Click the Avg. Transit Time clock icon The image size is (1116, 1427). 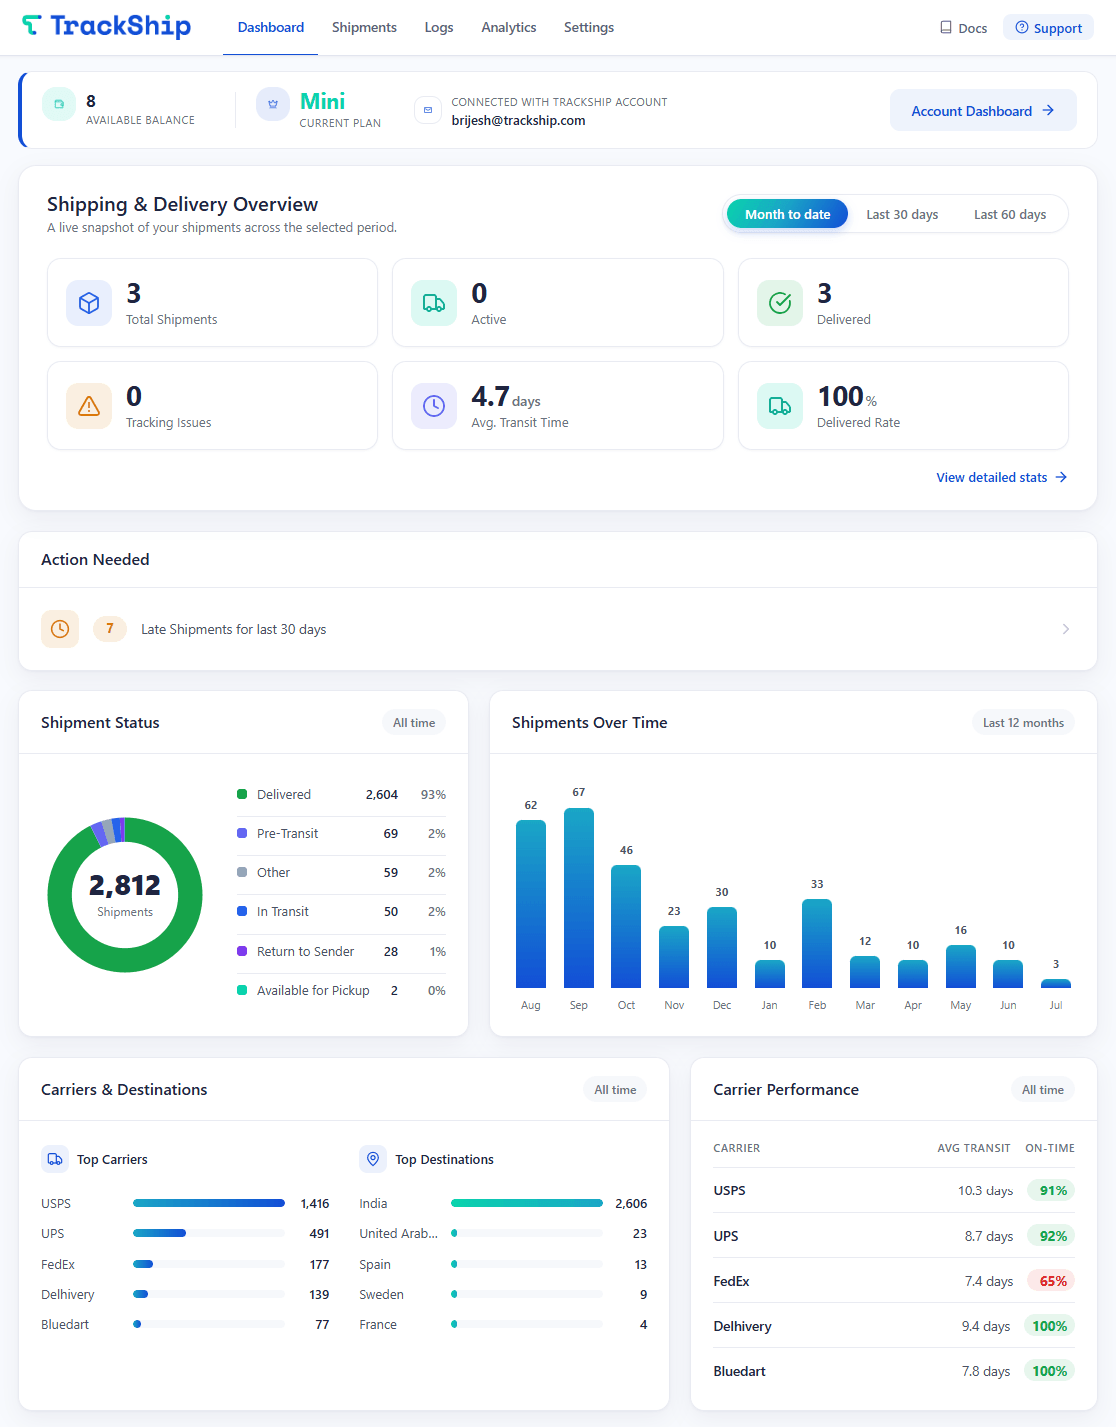(x=434, y=406)
